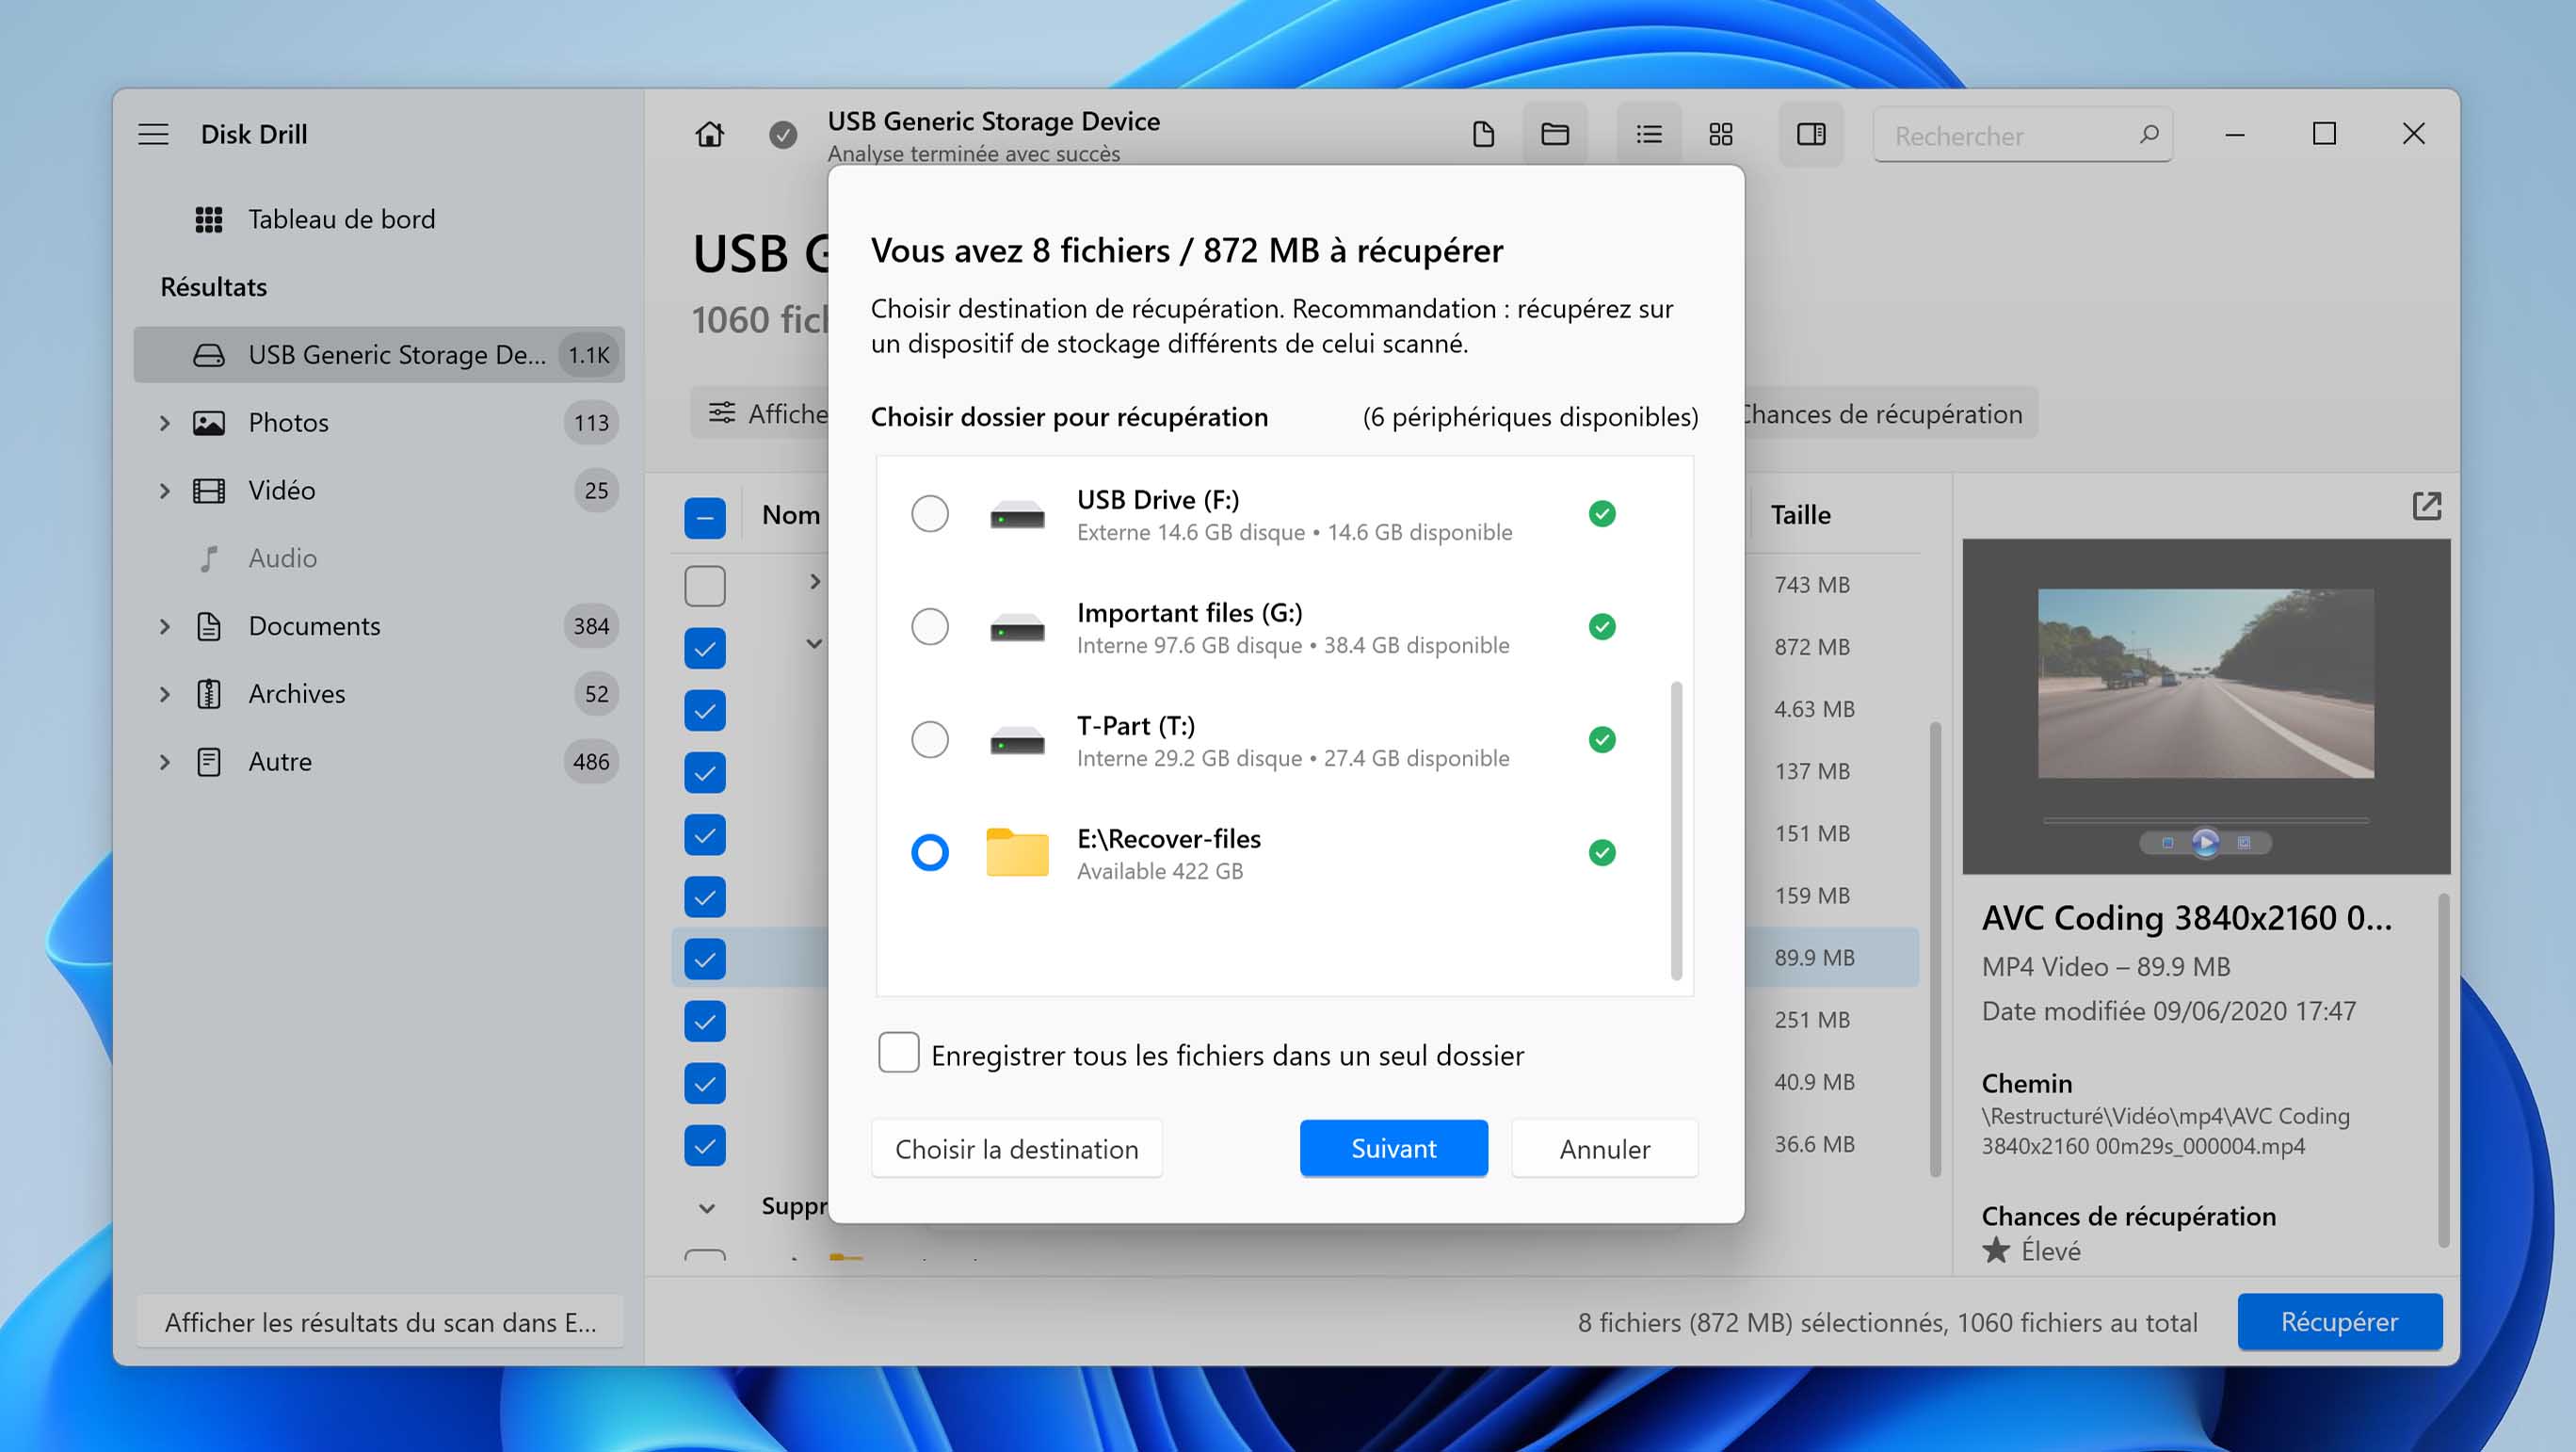This screenshot has width=2576, height=1452.
Task: Select USB Drive (F:) radio button
Action: [930, 514]
